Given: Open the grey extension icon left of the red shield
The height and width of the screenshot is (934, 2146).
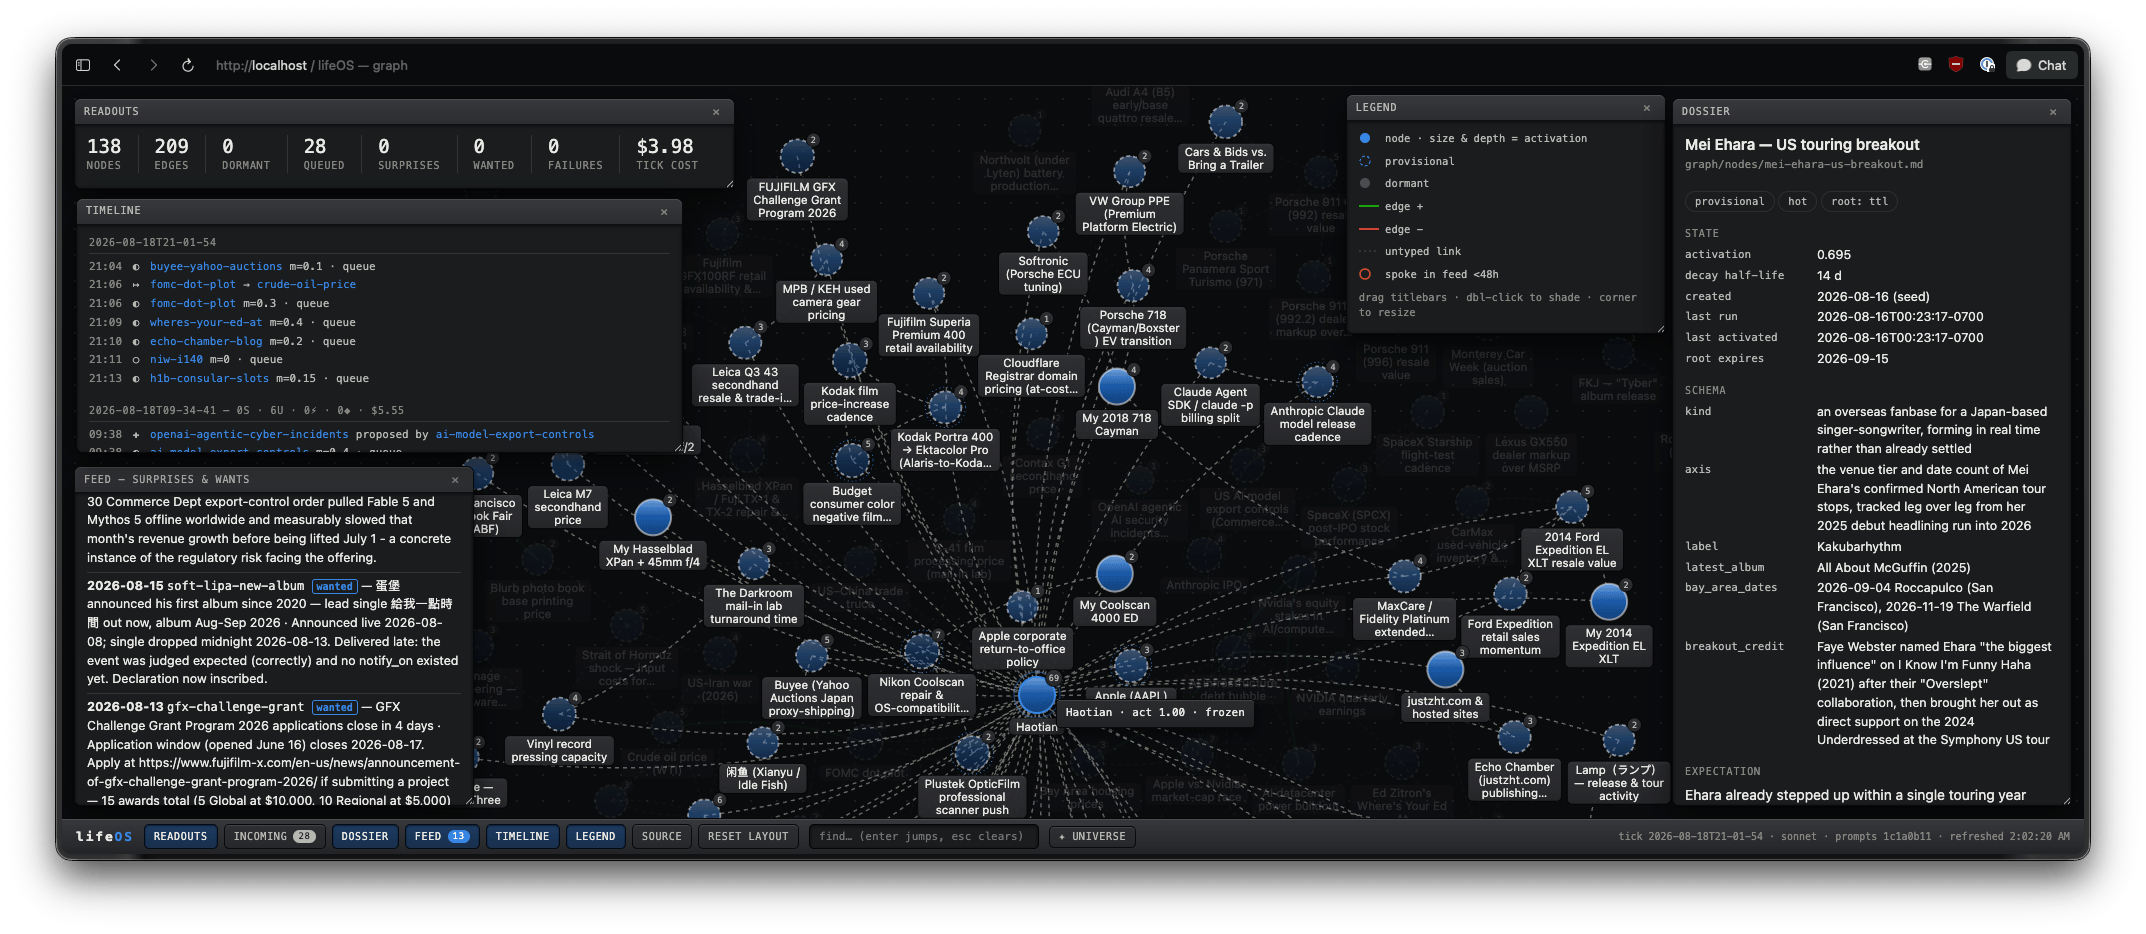Looking at the screenshot, I should [1925, 65].
